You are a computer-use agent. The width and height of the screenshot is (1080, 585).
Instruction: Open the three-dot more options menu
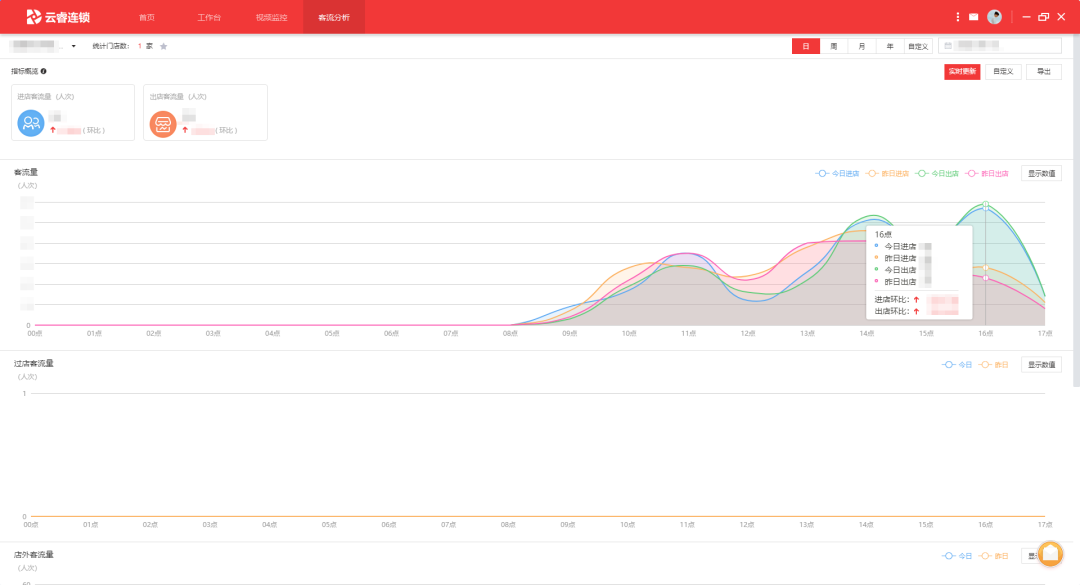point(957,17)
